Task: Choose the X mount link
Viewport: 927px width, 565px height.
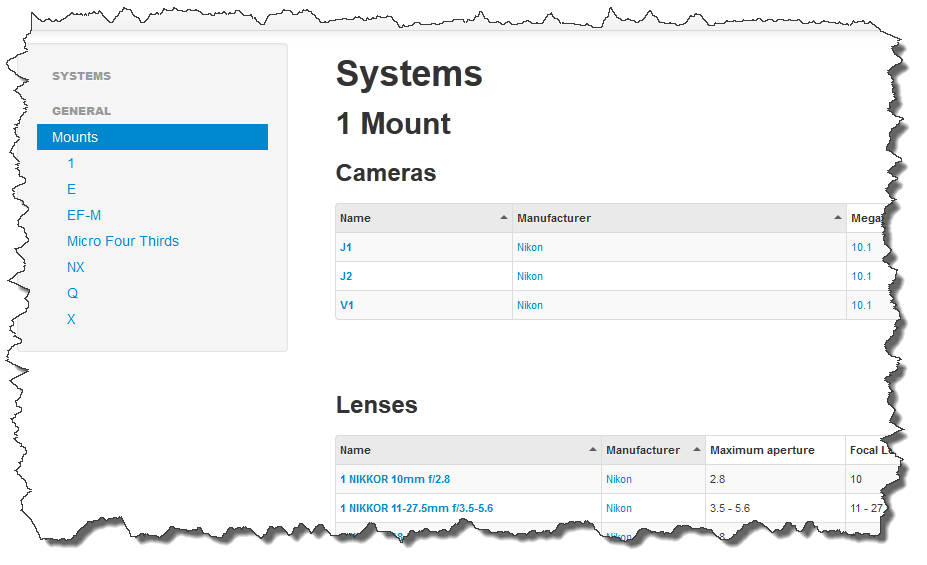Action: click(x=71, y=319)
